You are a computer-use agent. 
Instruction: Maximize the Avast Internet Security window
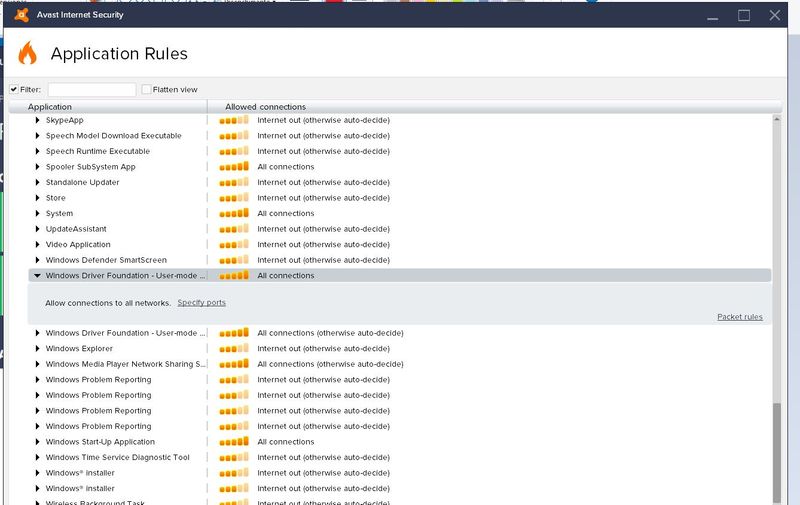[x=744, y=15]
